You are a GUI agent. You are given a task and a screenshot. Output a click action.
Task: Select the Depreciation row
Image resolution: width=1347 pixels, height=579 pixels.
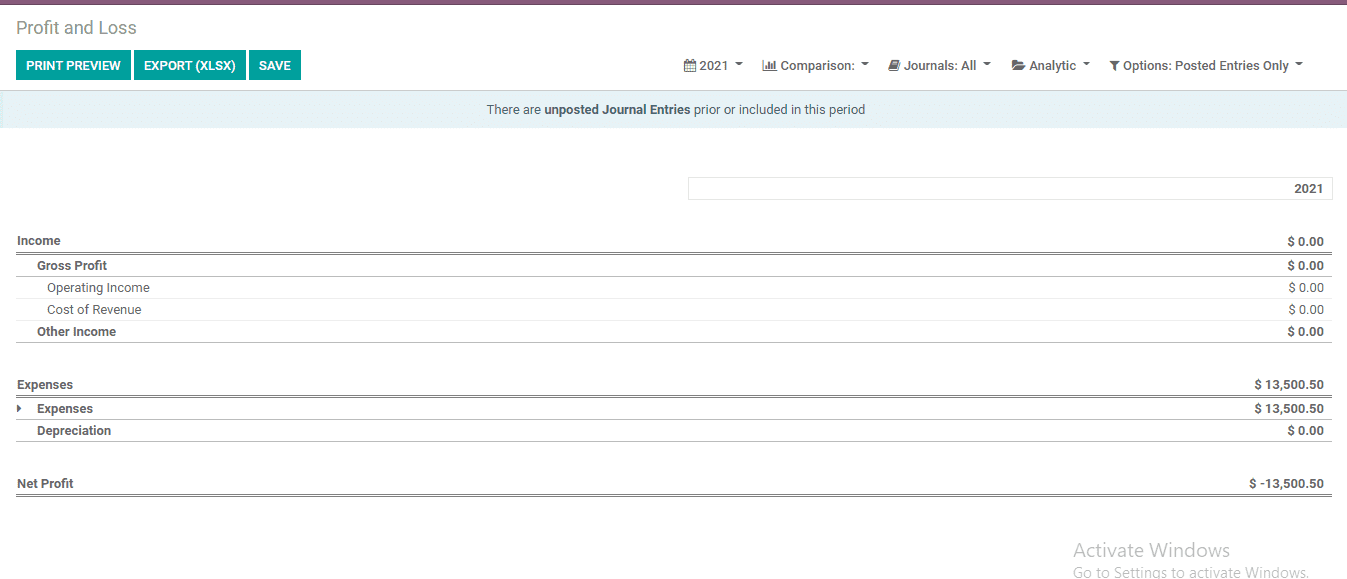click(674, 431)
